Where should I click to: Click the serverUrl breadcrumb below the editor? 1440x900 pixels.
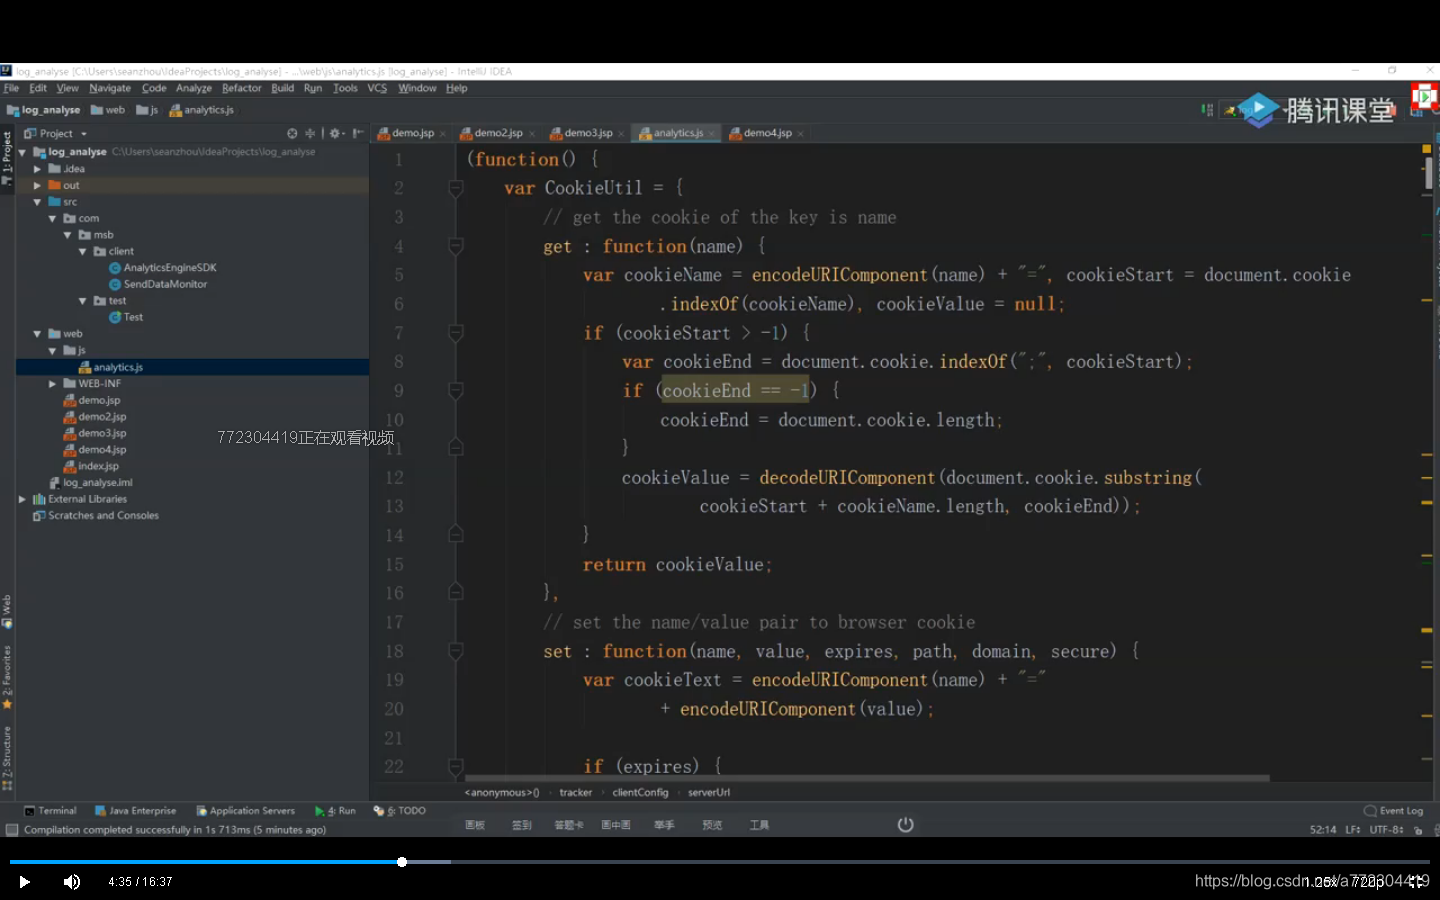[709, 793]
